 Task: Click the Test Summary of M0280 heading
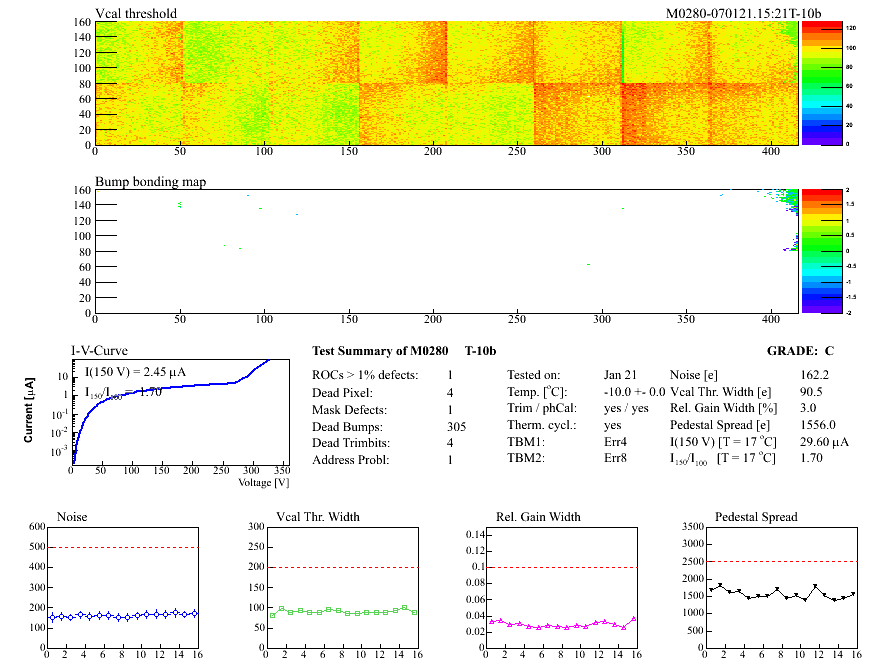coord(380,351)
